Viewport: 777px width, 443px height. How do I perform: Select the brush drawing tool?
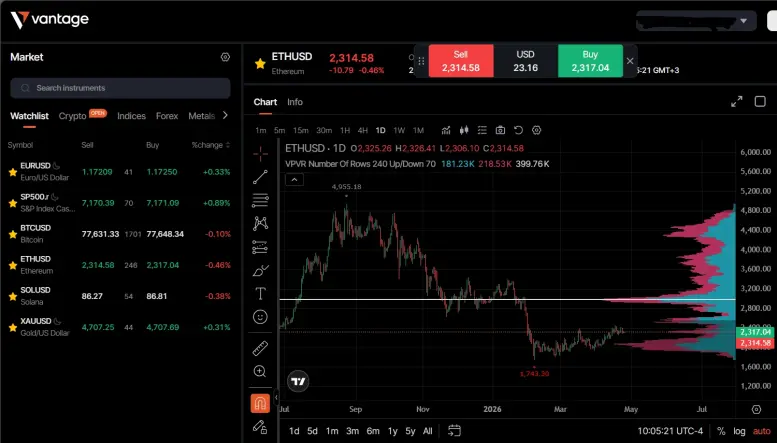tap(260, 271)
